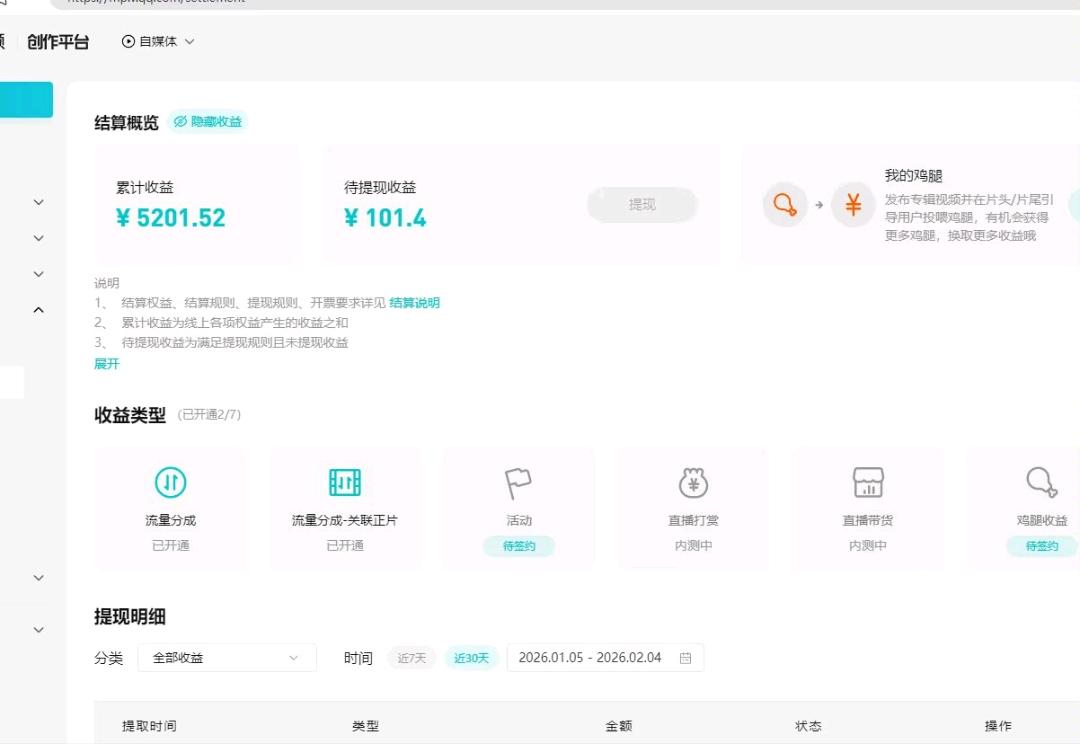Click the 状态 column header
This screenshot has width=1080, height=744.
pyautogui.click(x=808, y=726)
